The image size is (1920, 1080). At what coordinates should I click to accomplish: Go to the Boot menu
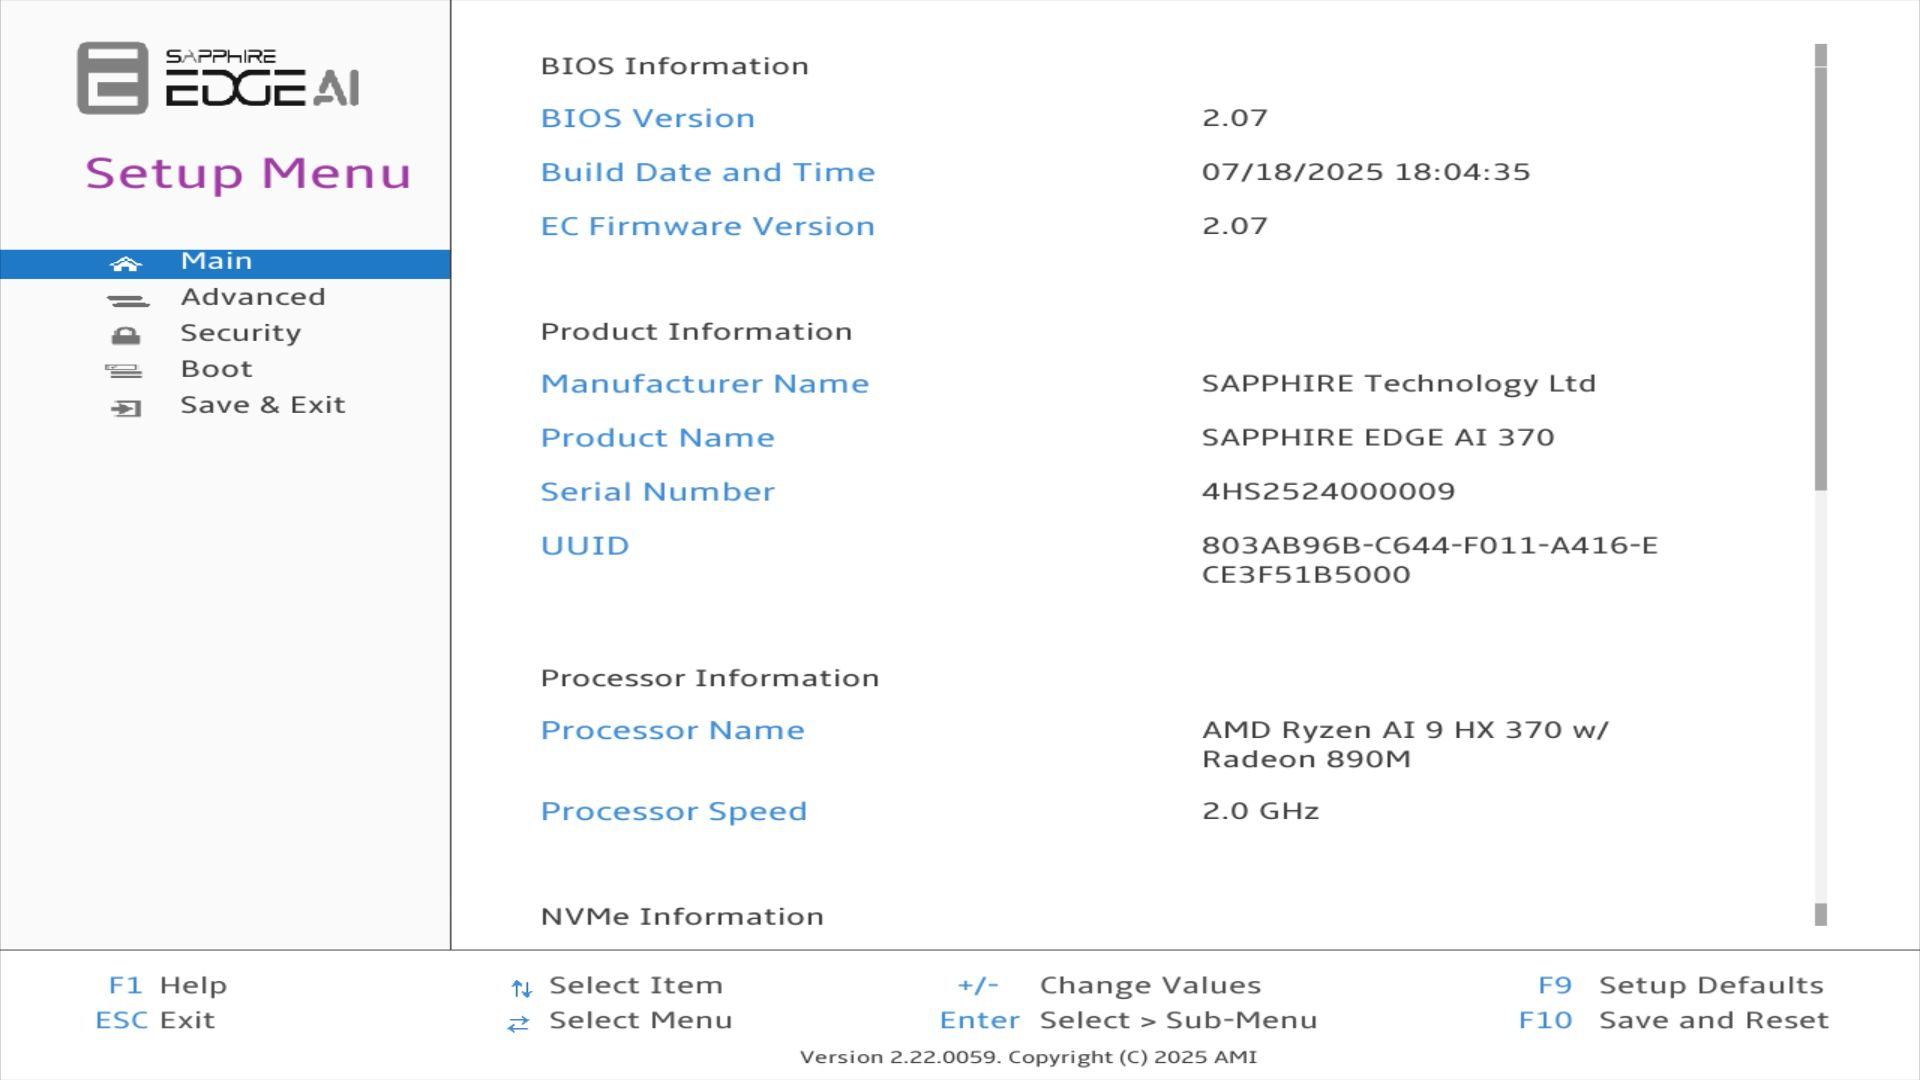coord(216,369)
